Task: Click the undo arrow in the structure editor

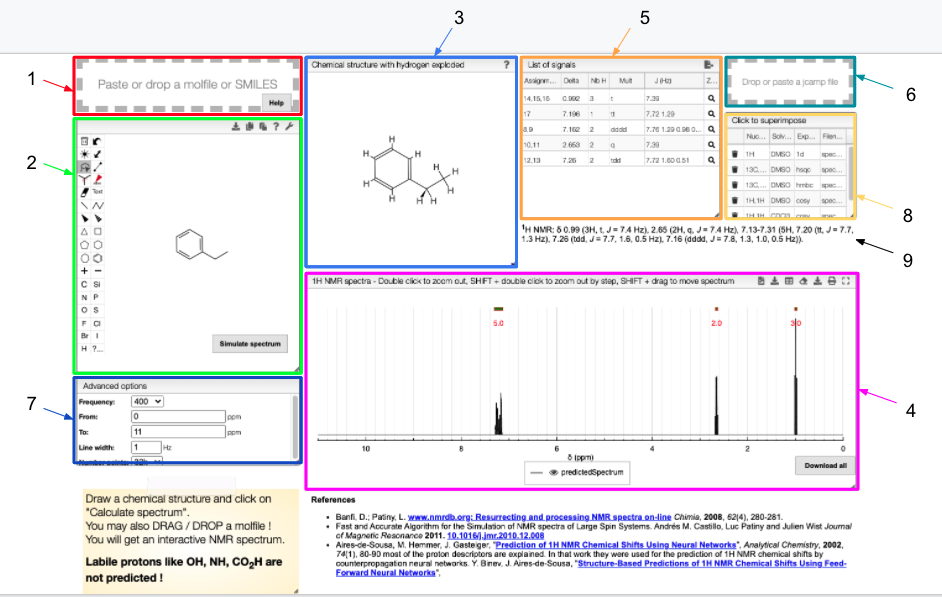Action: tap(97, 141)
